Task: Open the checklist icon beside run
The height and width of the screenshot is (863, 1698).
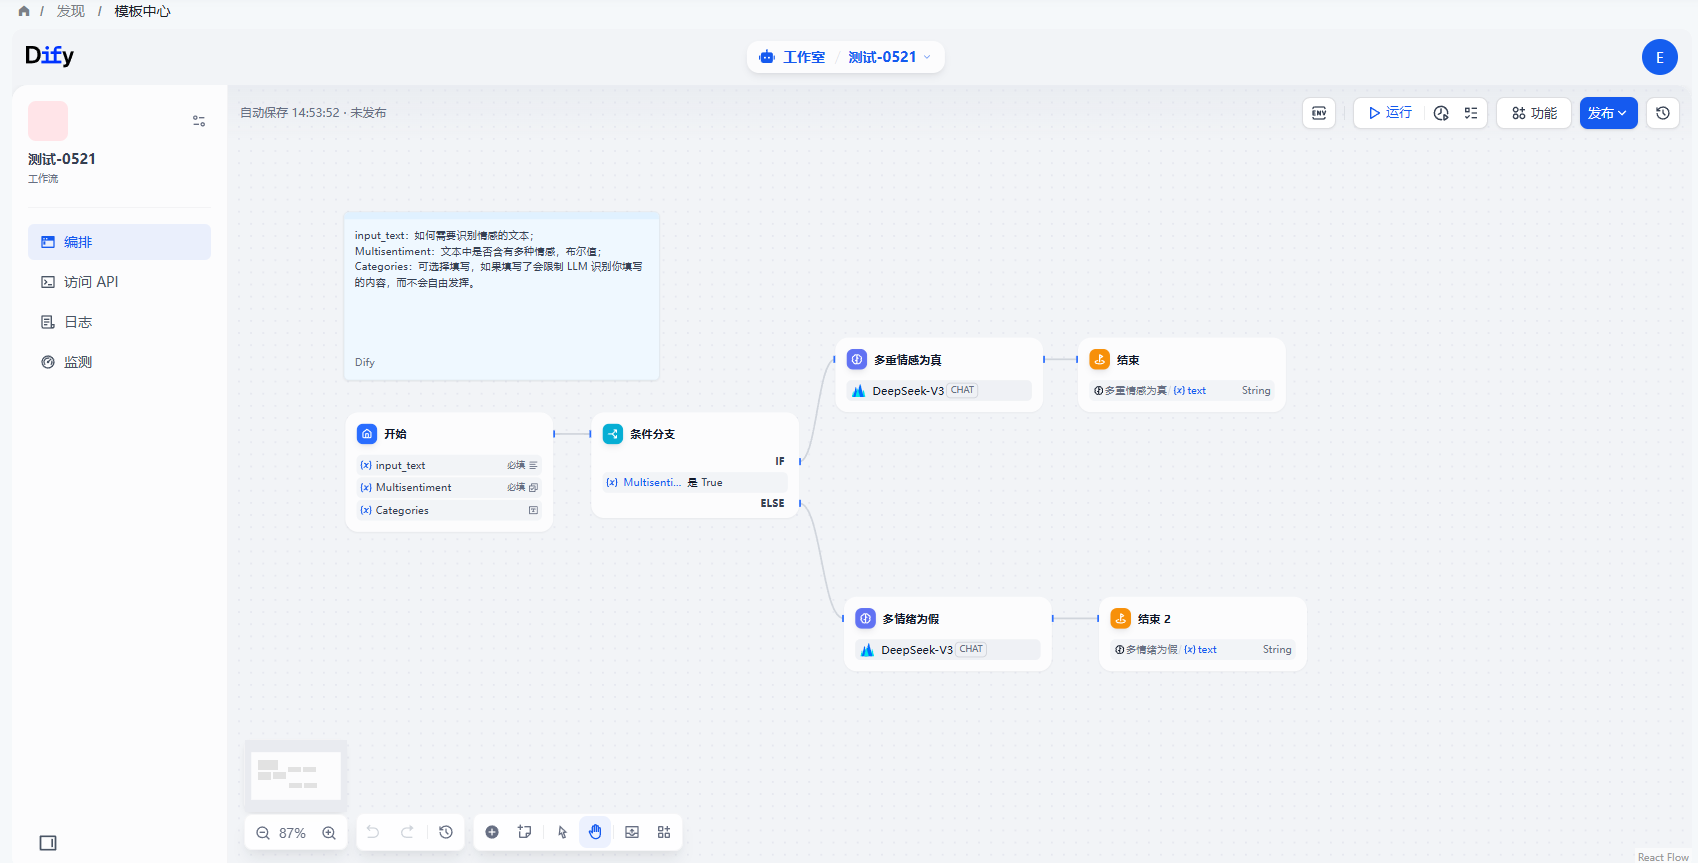Action: [x=1471, y=113]
